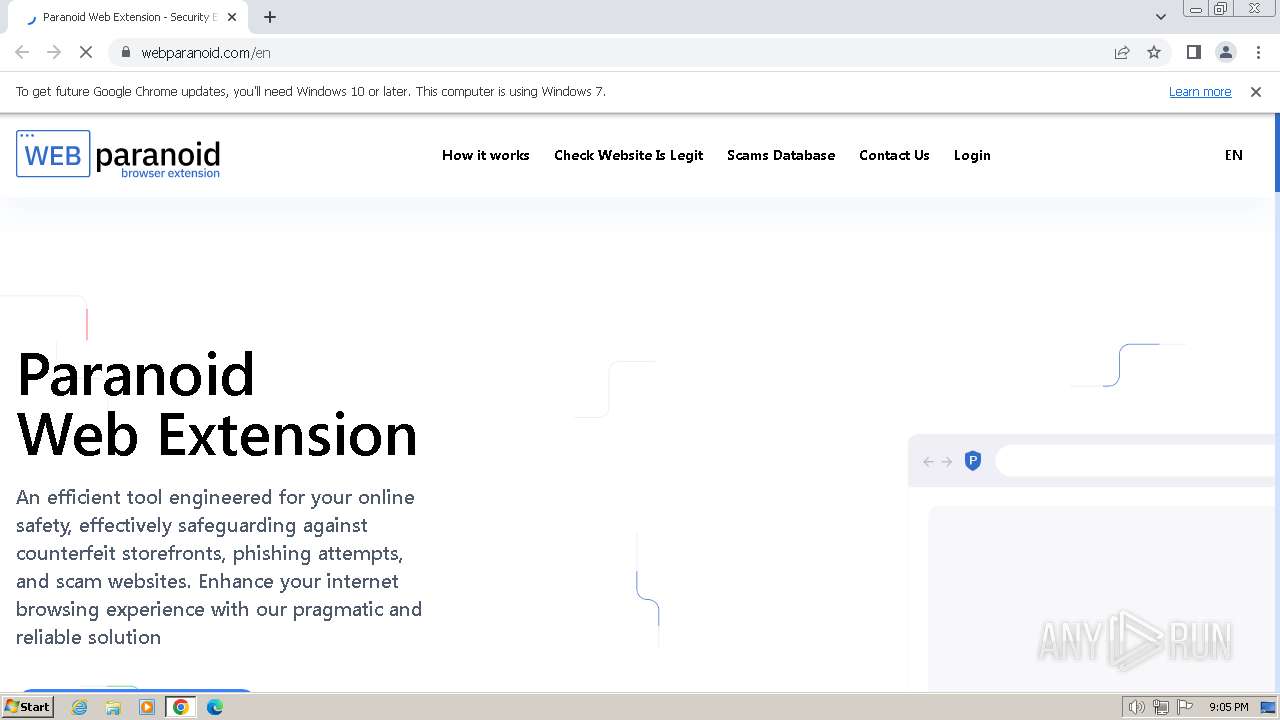1280x720 pixels.
Task: Click the product description paragraph text
Action: click(x=219, y=567)
